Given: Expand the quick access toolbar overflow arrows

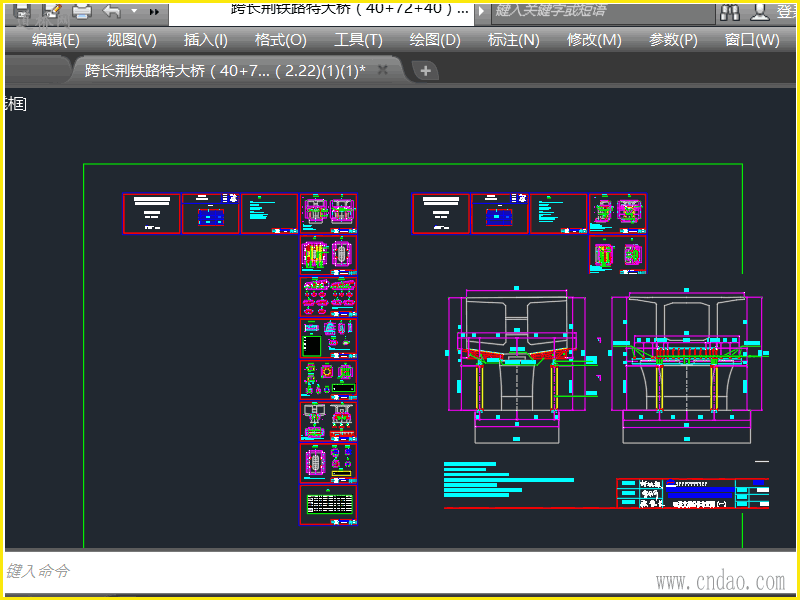Looking at the screenshot, I should pos(154,11).
